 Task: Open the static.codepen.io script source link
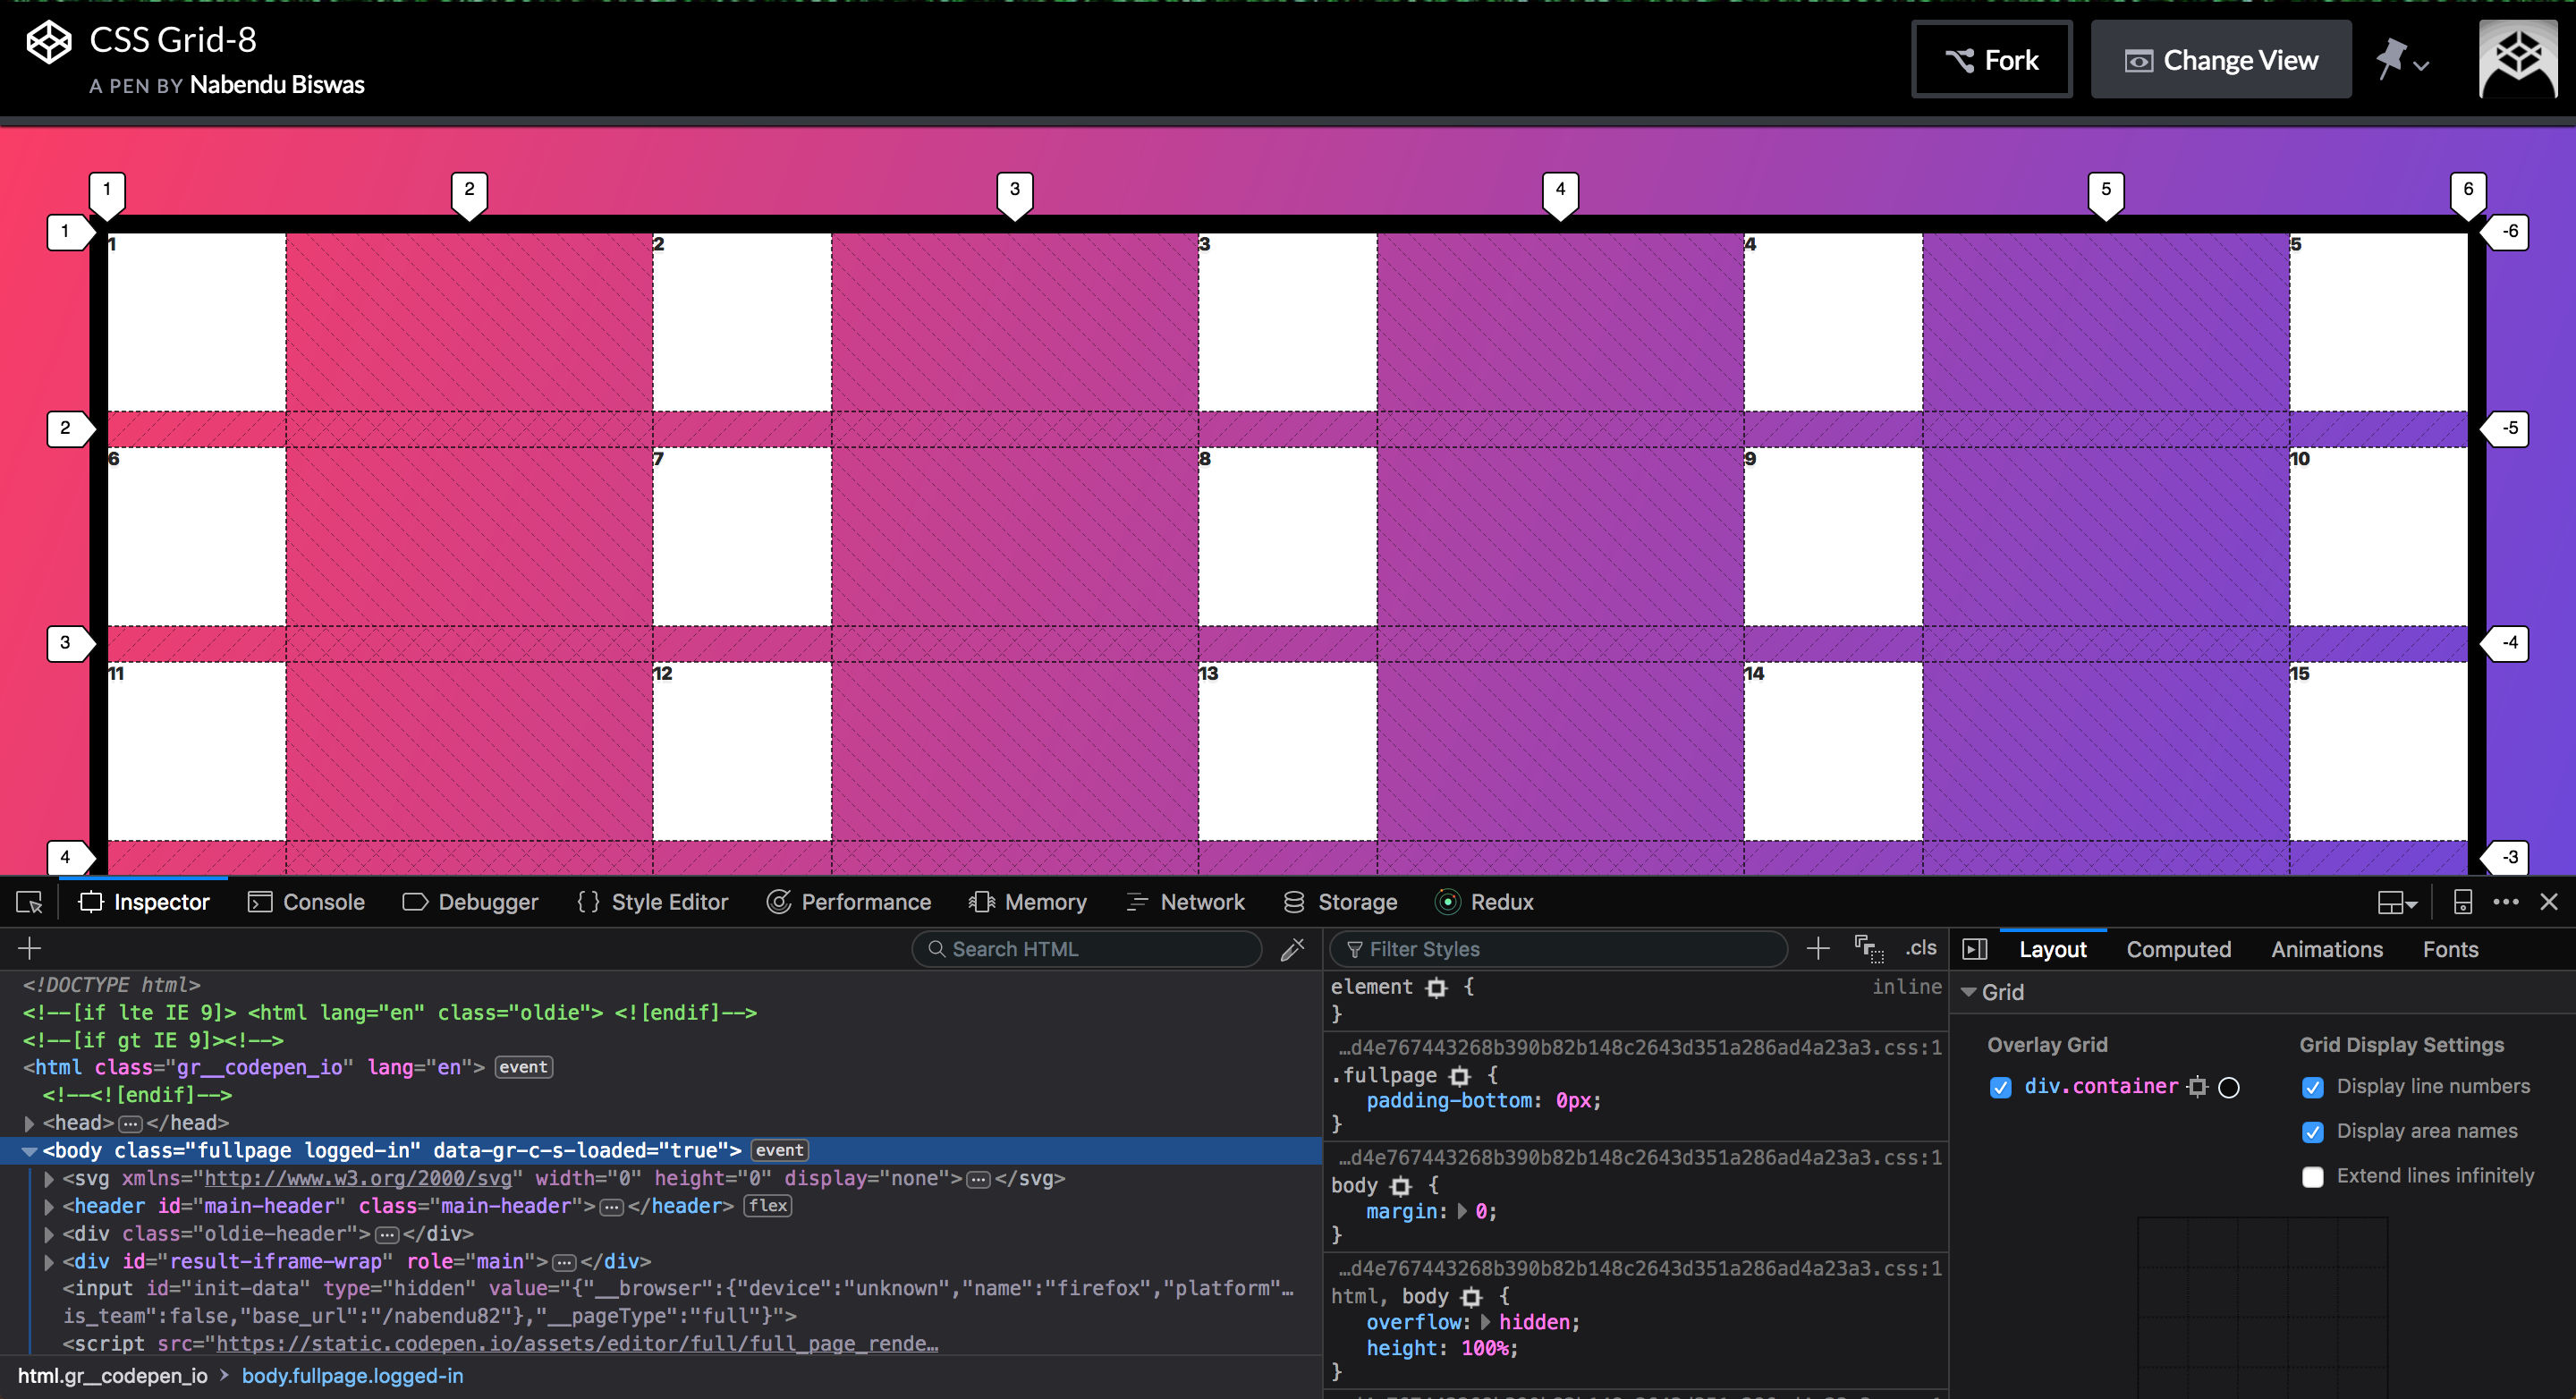(577, 1344)
